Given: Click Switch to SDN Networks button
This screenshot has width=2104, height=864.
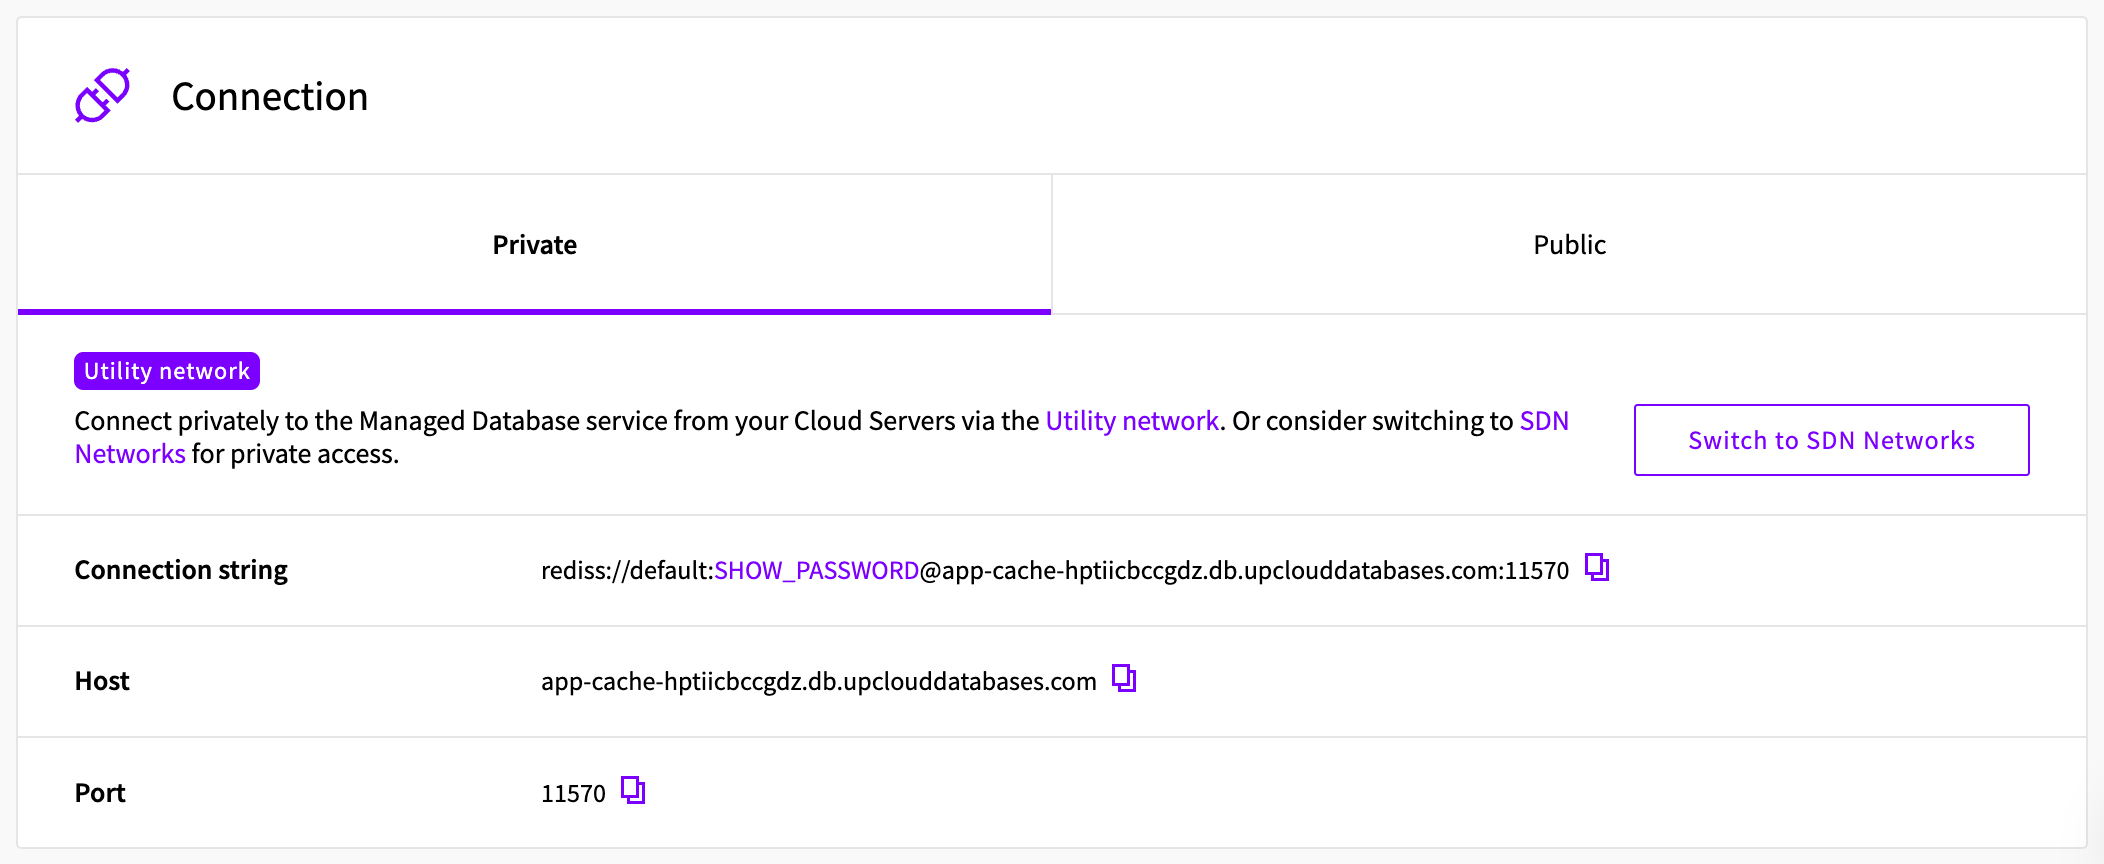Looking at the screenshot, I should tap(1831, 440).
